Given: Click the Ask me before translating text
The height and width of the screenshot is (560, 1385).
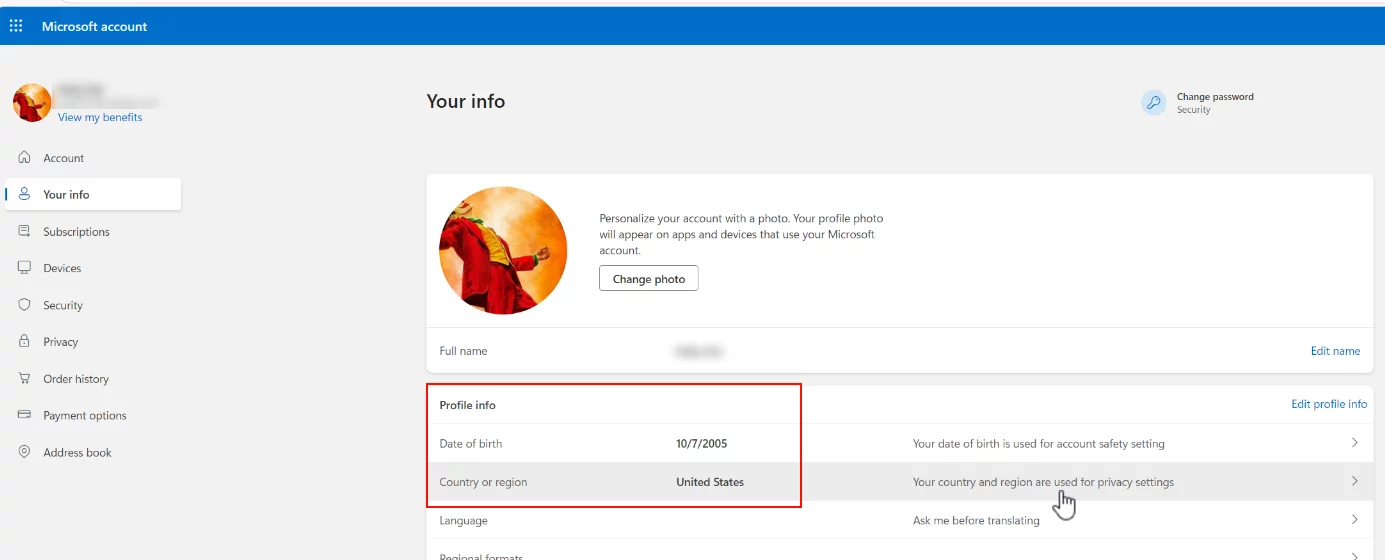Looking at the screenshot, I should point(976,520).
